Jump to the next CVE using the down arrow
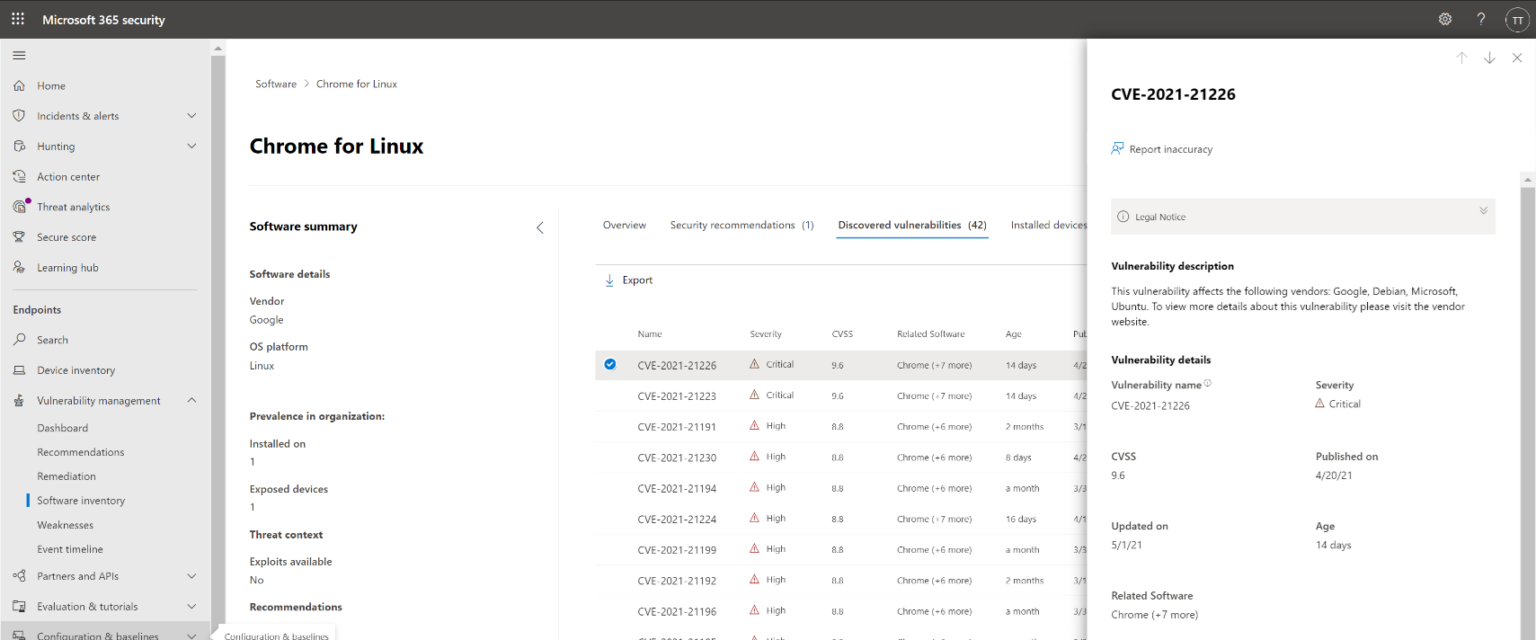 [x=1489, y=57]
